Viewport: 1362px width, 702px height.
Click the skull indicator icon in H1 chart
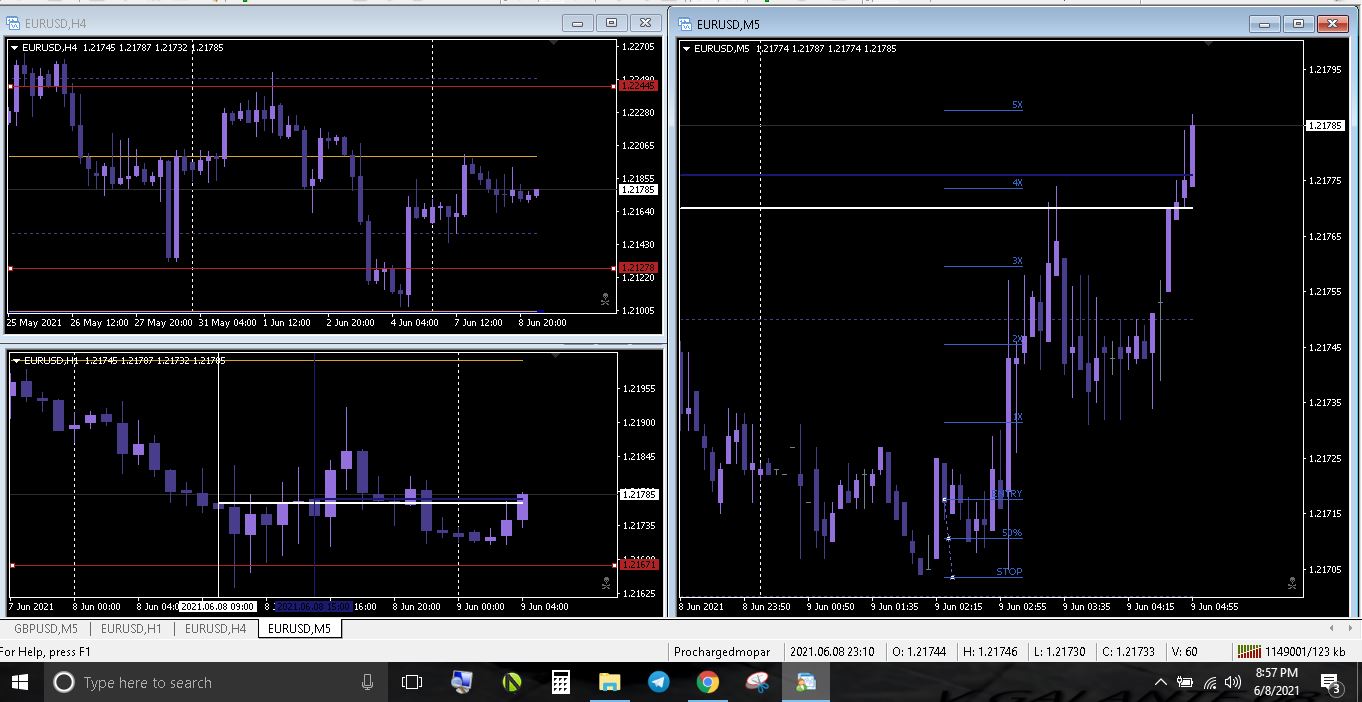(605, 583)
